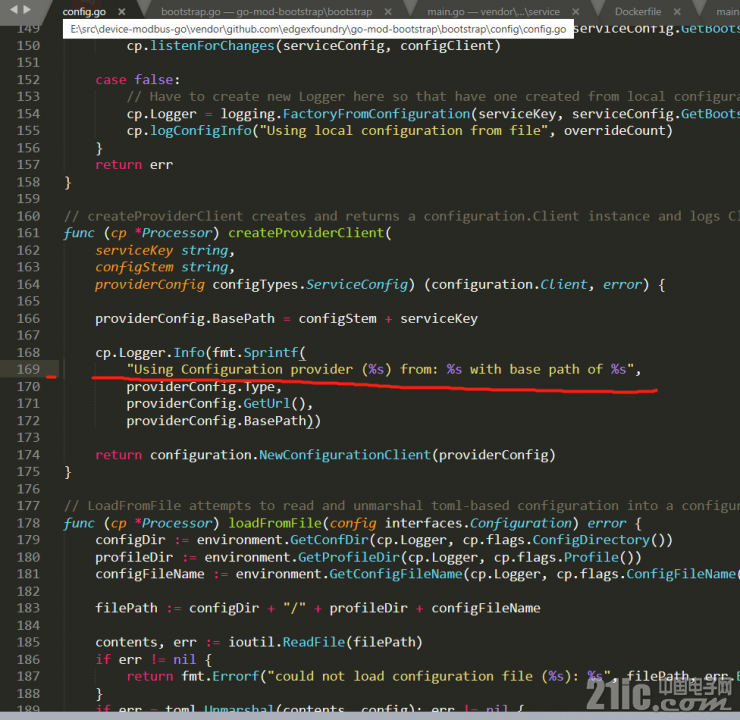The height and width of the screenshot is (720, 740).
Task: Click 'case false:' on line 152
Action: [x=138, y=79]
